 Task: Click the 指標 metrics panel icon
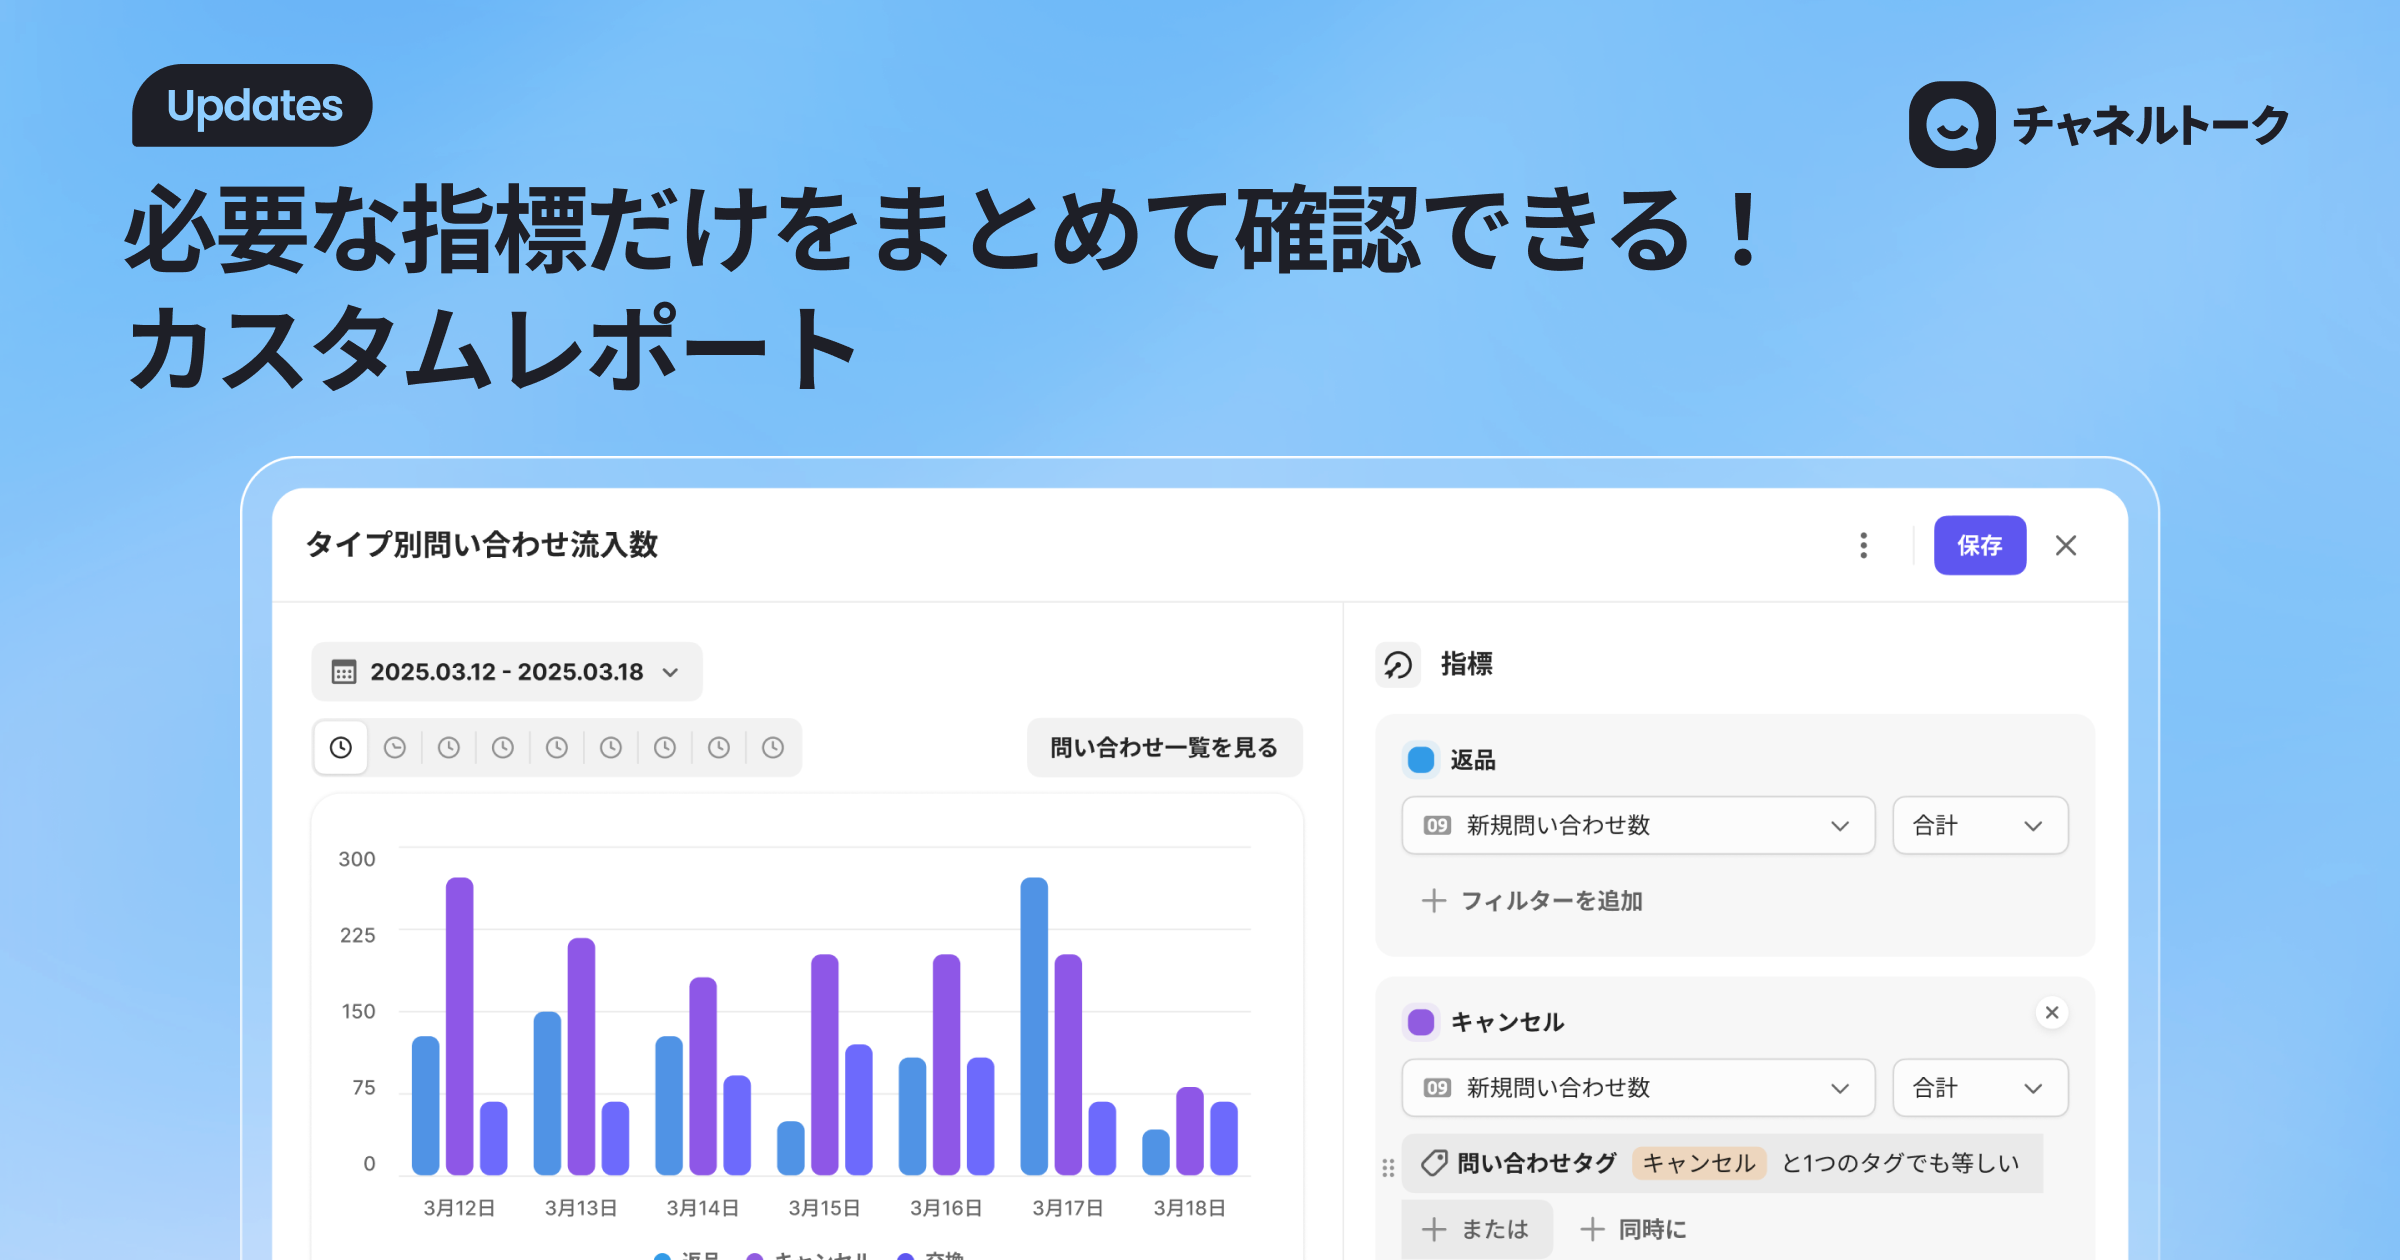[1399, 665]
